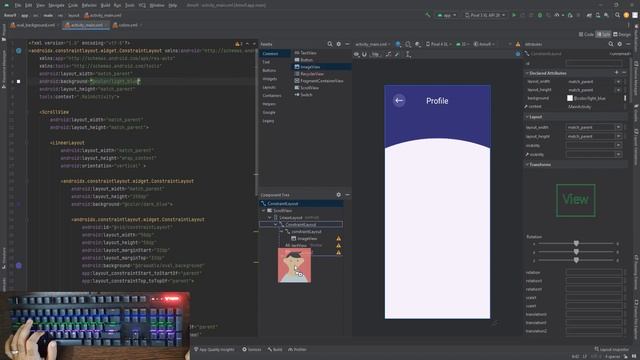640x360 pixels.
Task: Select the Buttons category in Palette
Action: pyautogui.click(x=269, y=71)
